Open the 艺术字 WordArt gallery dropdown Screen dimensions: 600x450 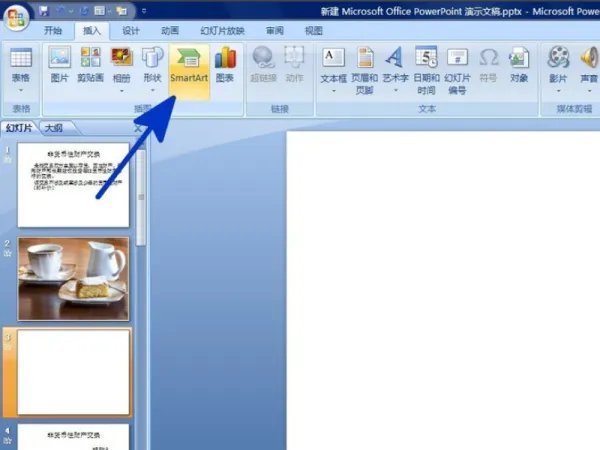(395, 89)
